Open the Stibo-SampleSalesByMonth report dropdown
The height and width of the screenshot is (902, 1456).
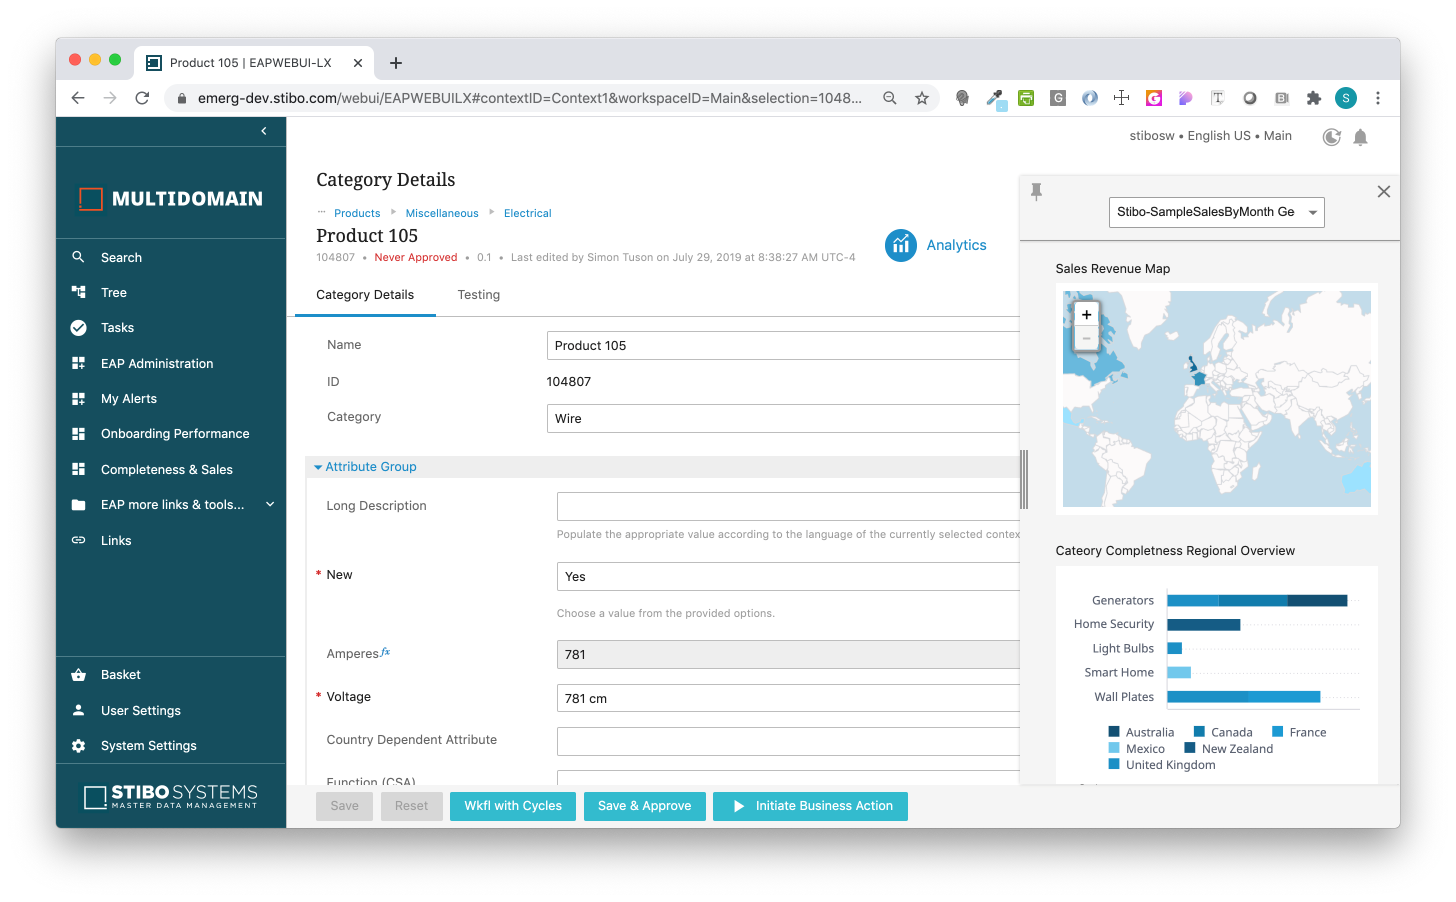pos(1216,212)
